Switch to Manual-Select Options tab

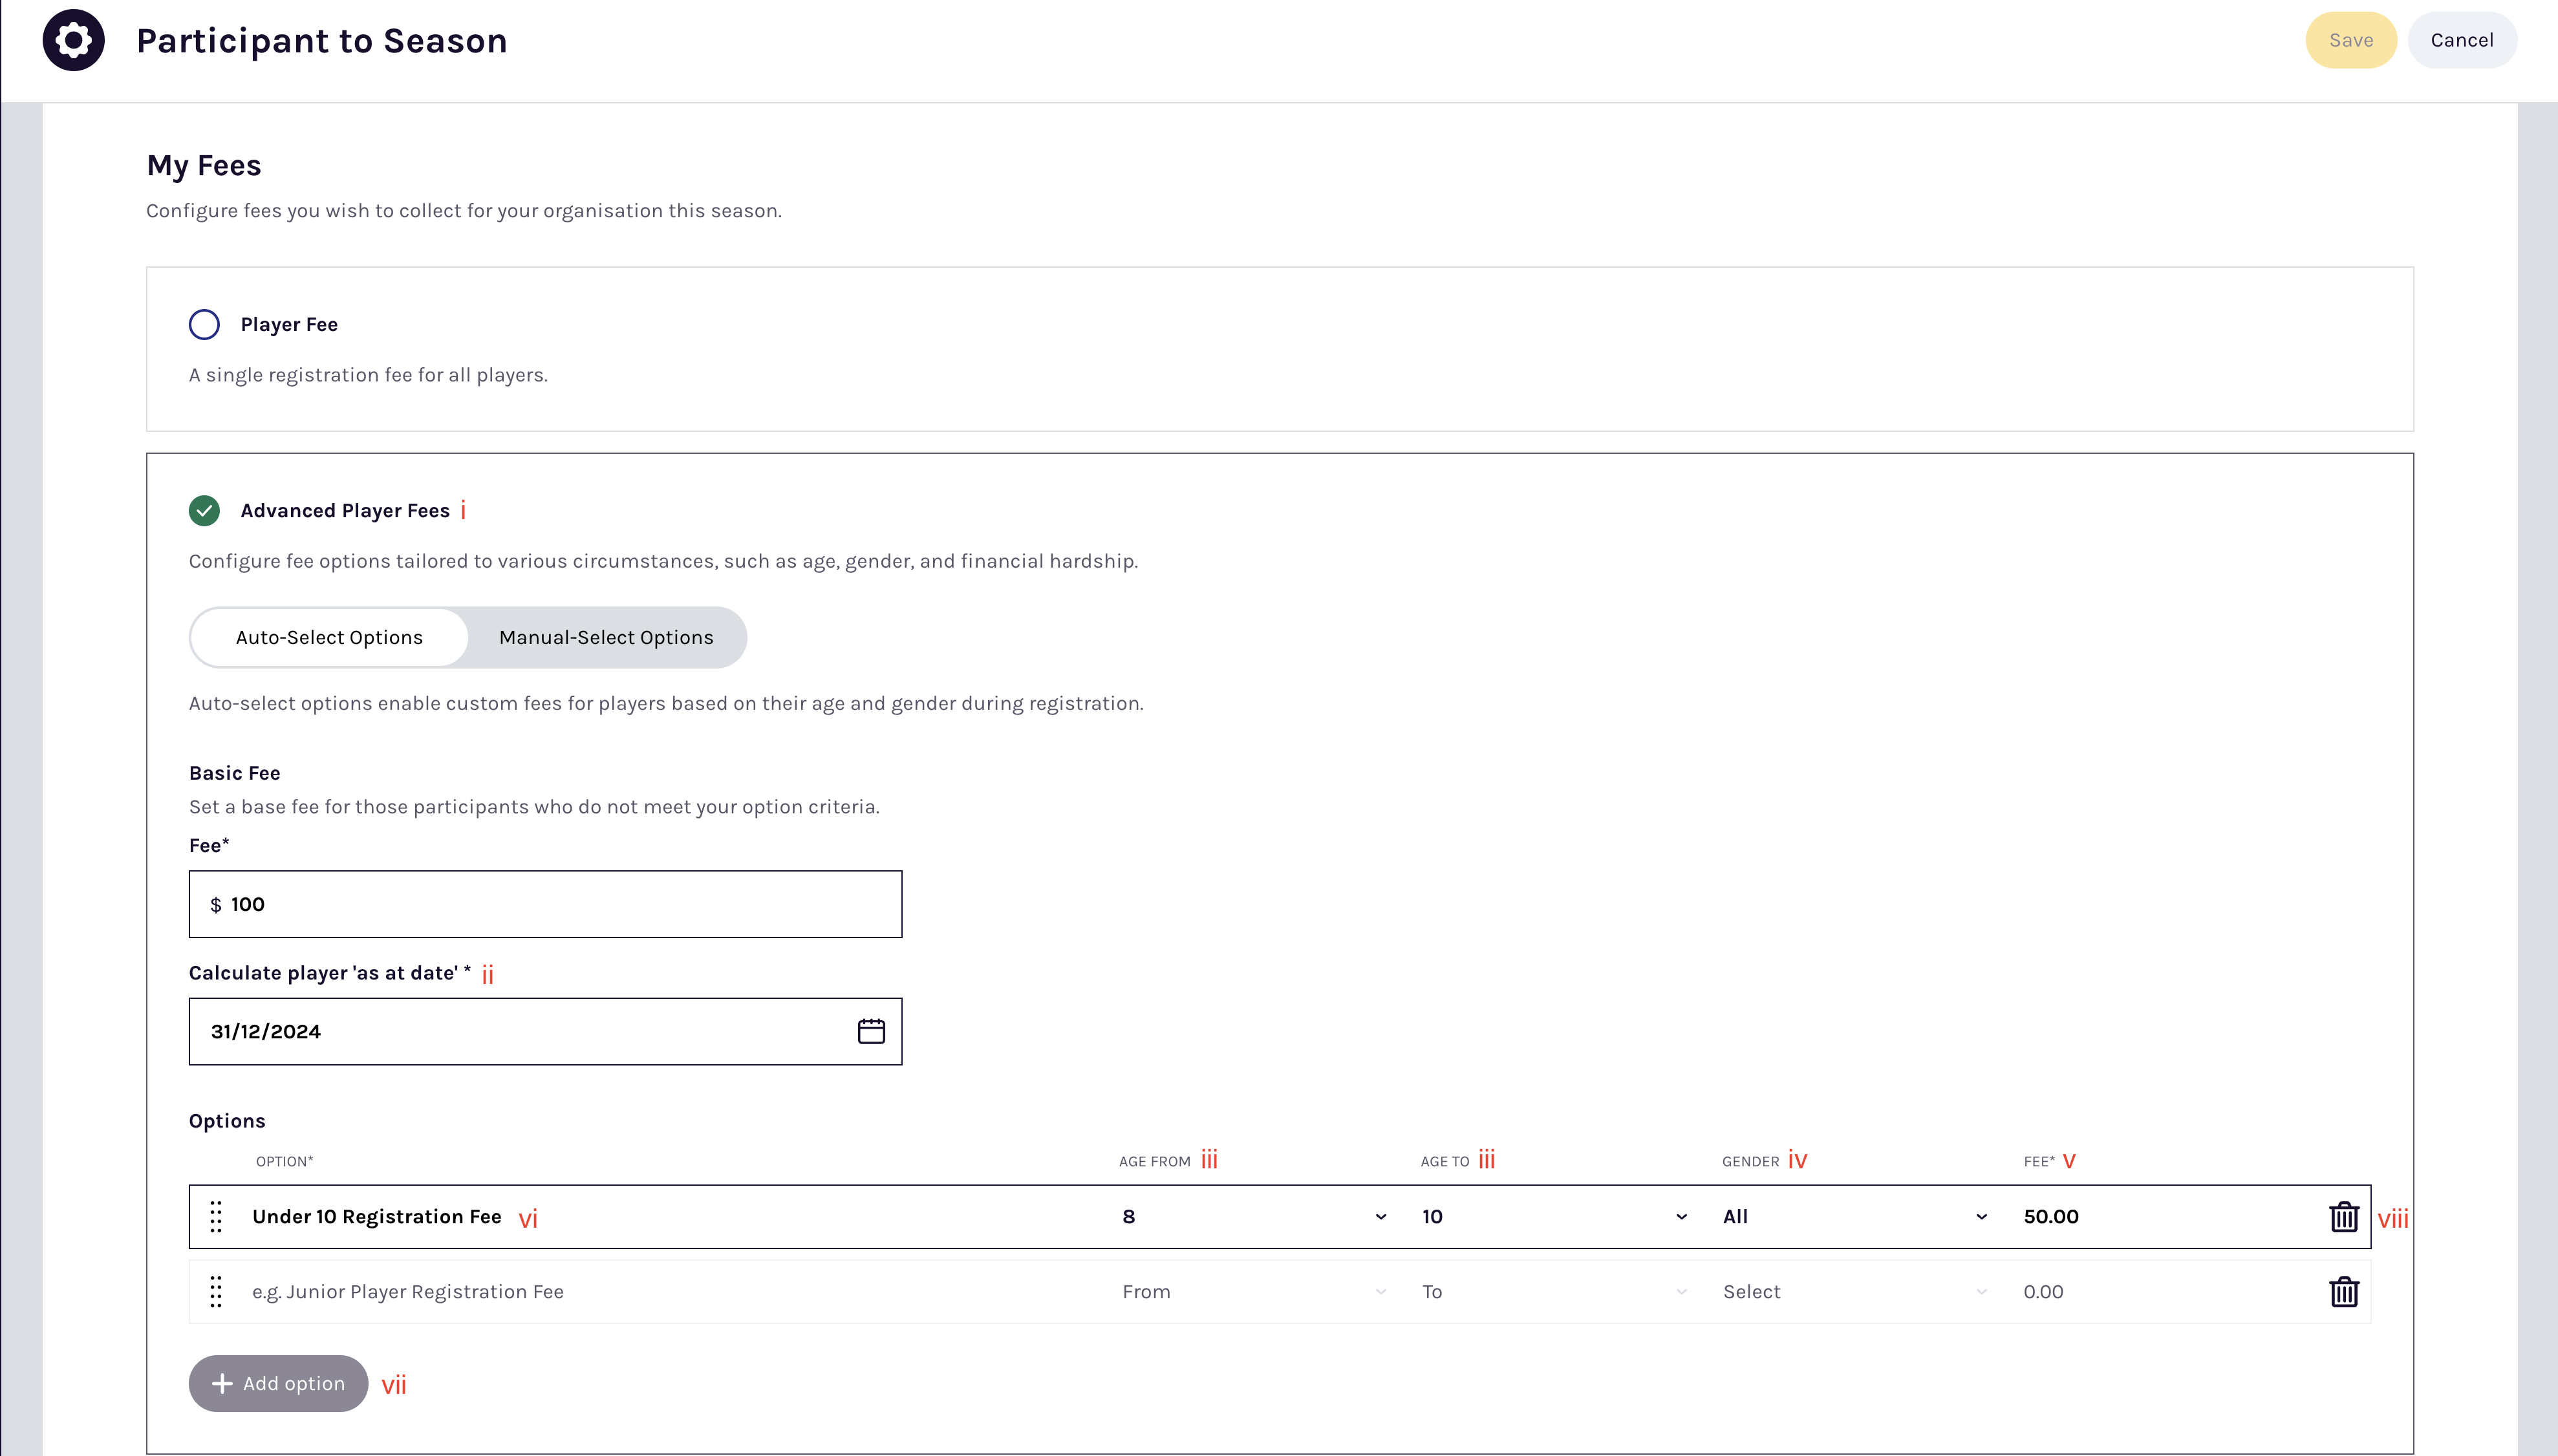click(x=606, y=638)
